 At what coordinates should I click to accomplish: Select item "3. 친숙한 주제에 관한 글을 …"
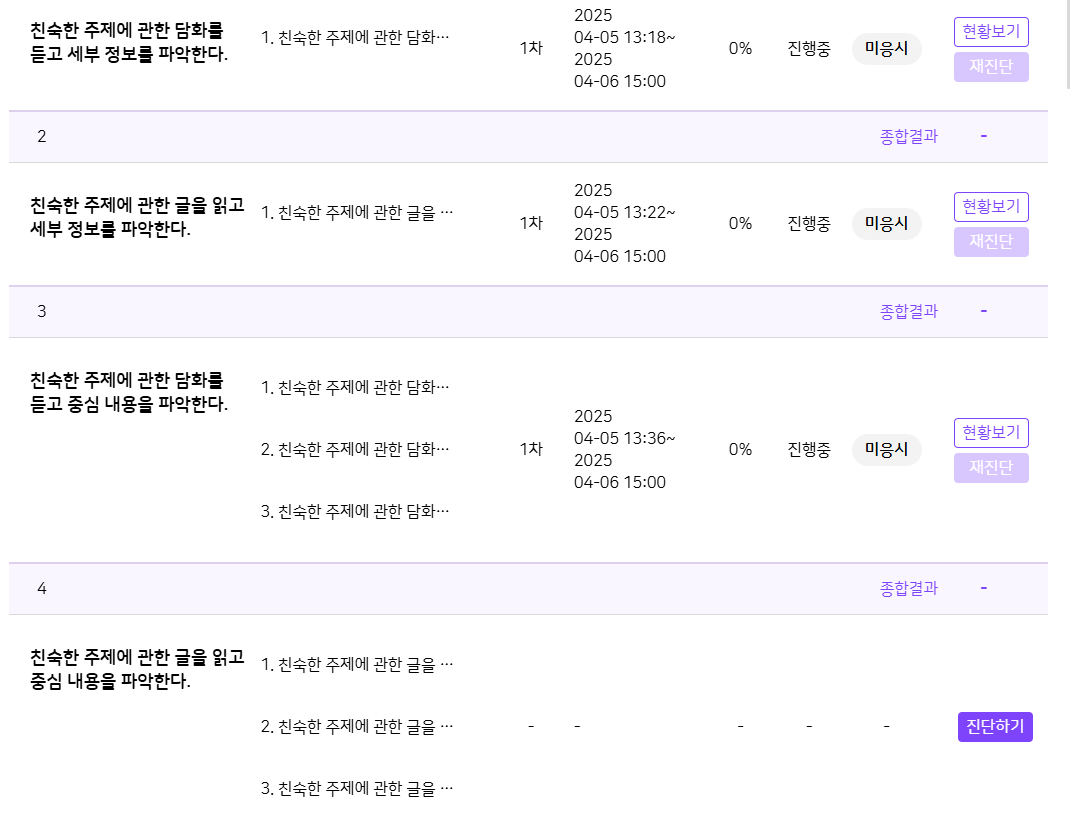tap(357, 789)
